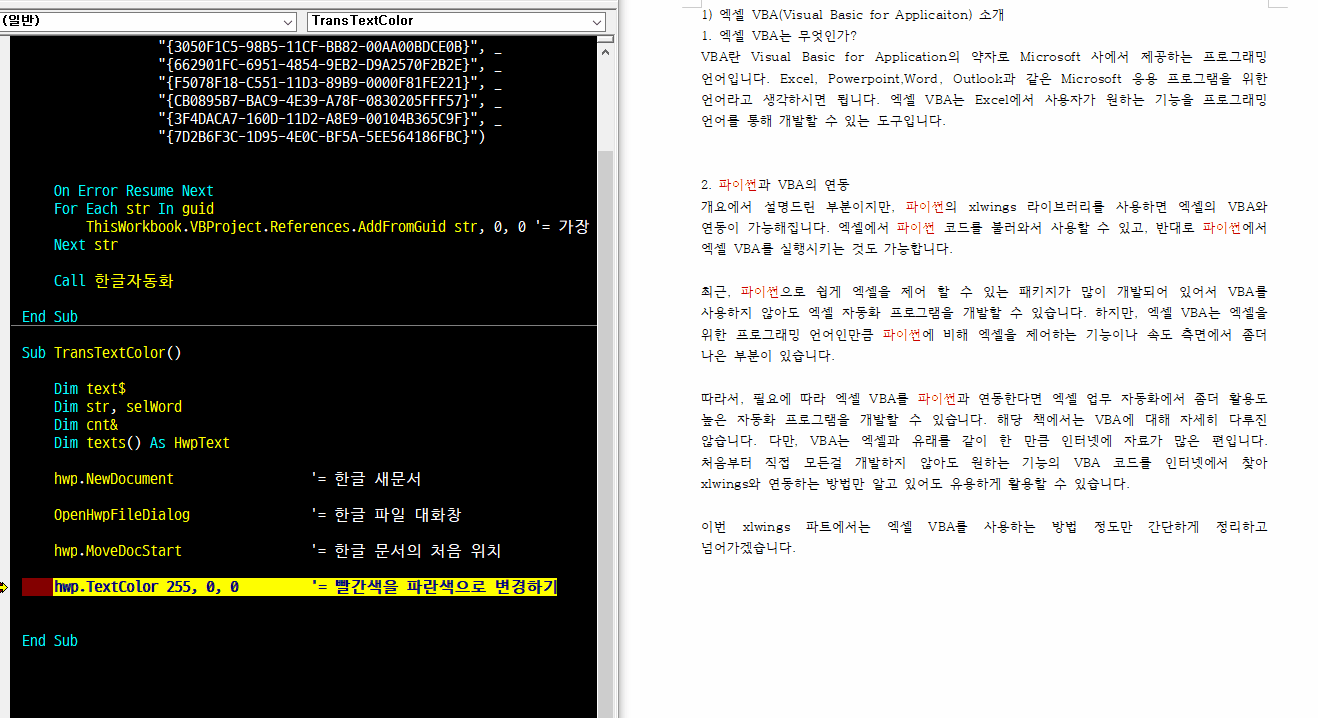1318x718 pixels.
Task: Click the final document line 넘어가겠습니다.
Action: pyautogui.click(x=748, y=547)
